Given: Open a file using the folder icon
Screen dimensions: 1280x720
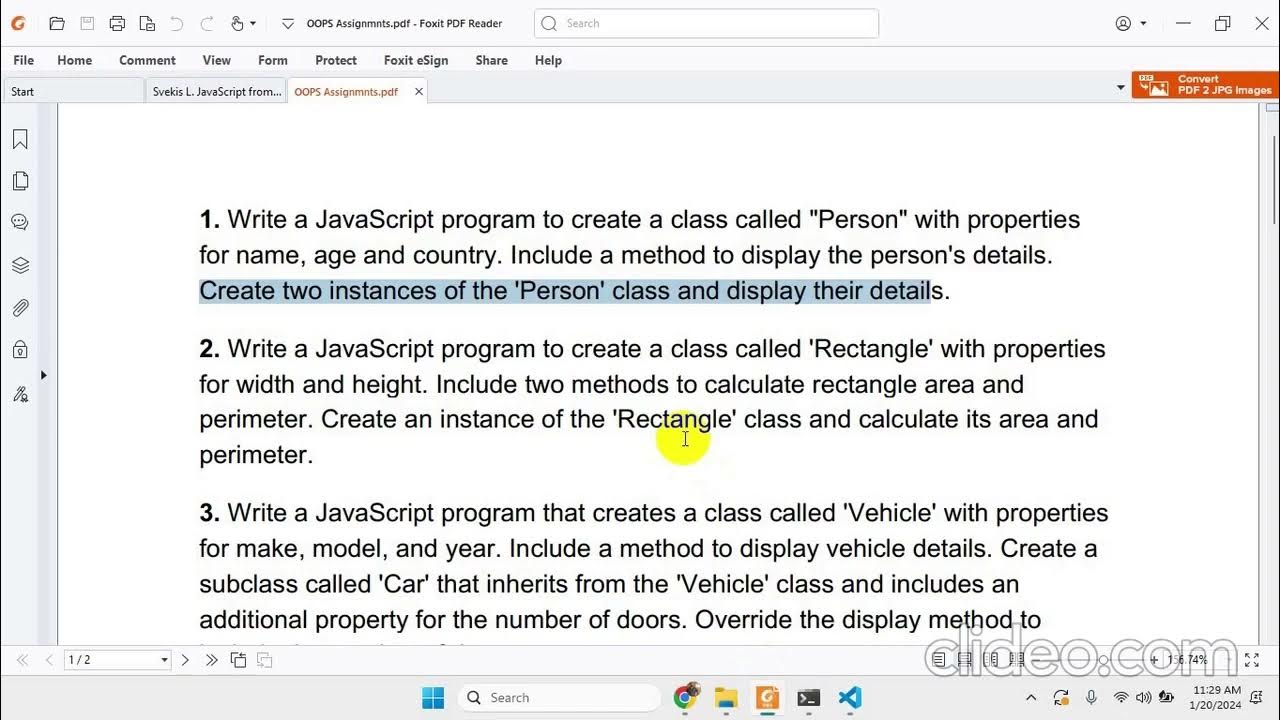Looking at the screenshot, I should (x=57, y=23).
